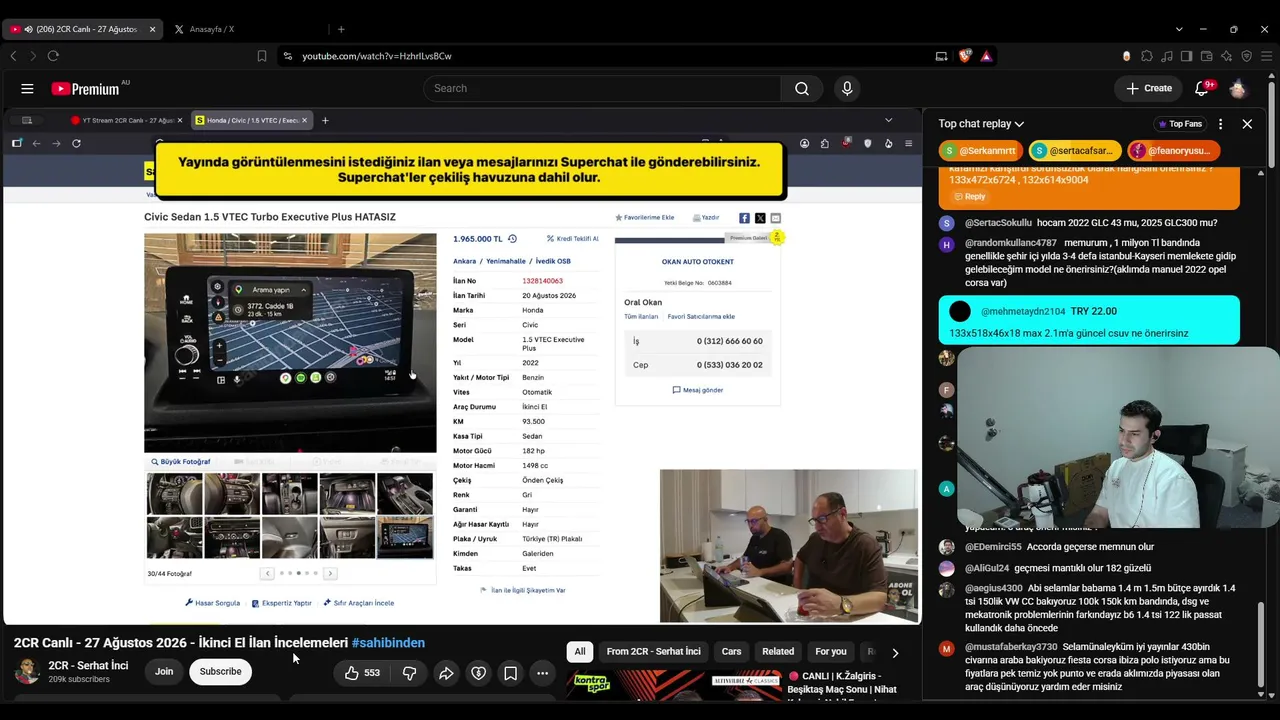This screenshot has height=720, width=1280.
Task: Click the @SertacSokullu chat username
Action: point(998,223)
